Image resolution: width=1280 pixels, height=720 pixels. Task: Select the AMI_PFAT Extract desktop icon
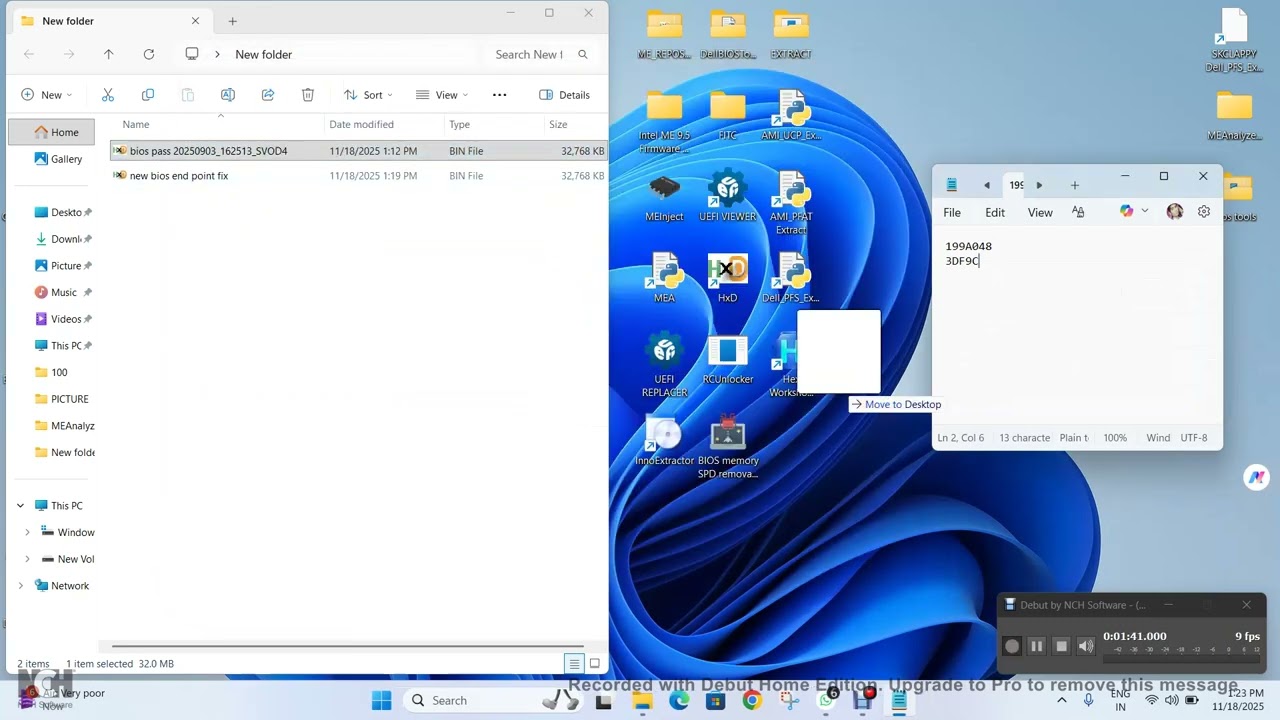[x=791, y=203]
